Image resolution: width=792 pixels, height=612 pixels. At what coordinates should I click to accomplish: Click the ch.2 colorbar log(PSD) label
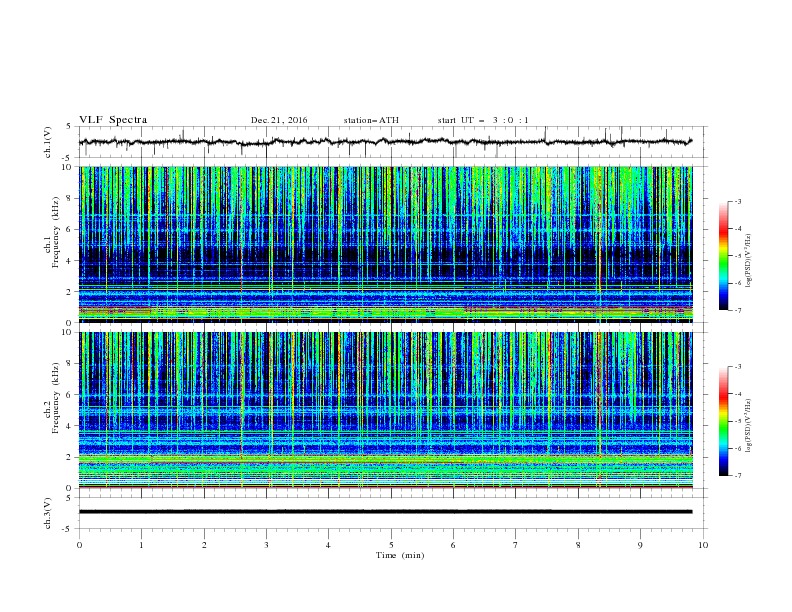click(x=748, y=426)
